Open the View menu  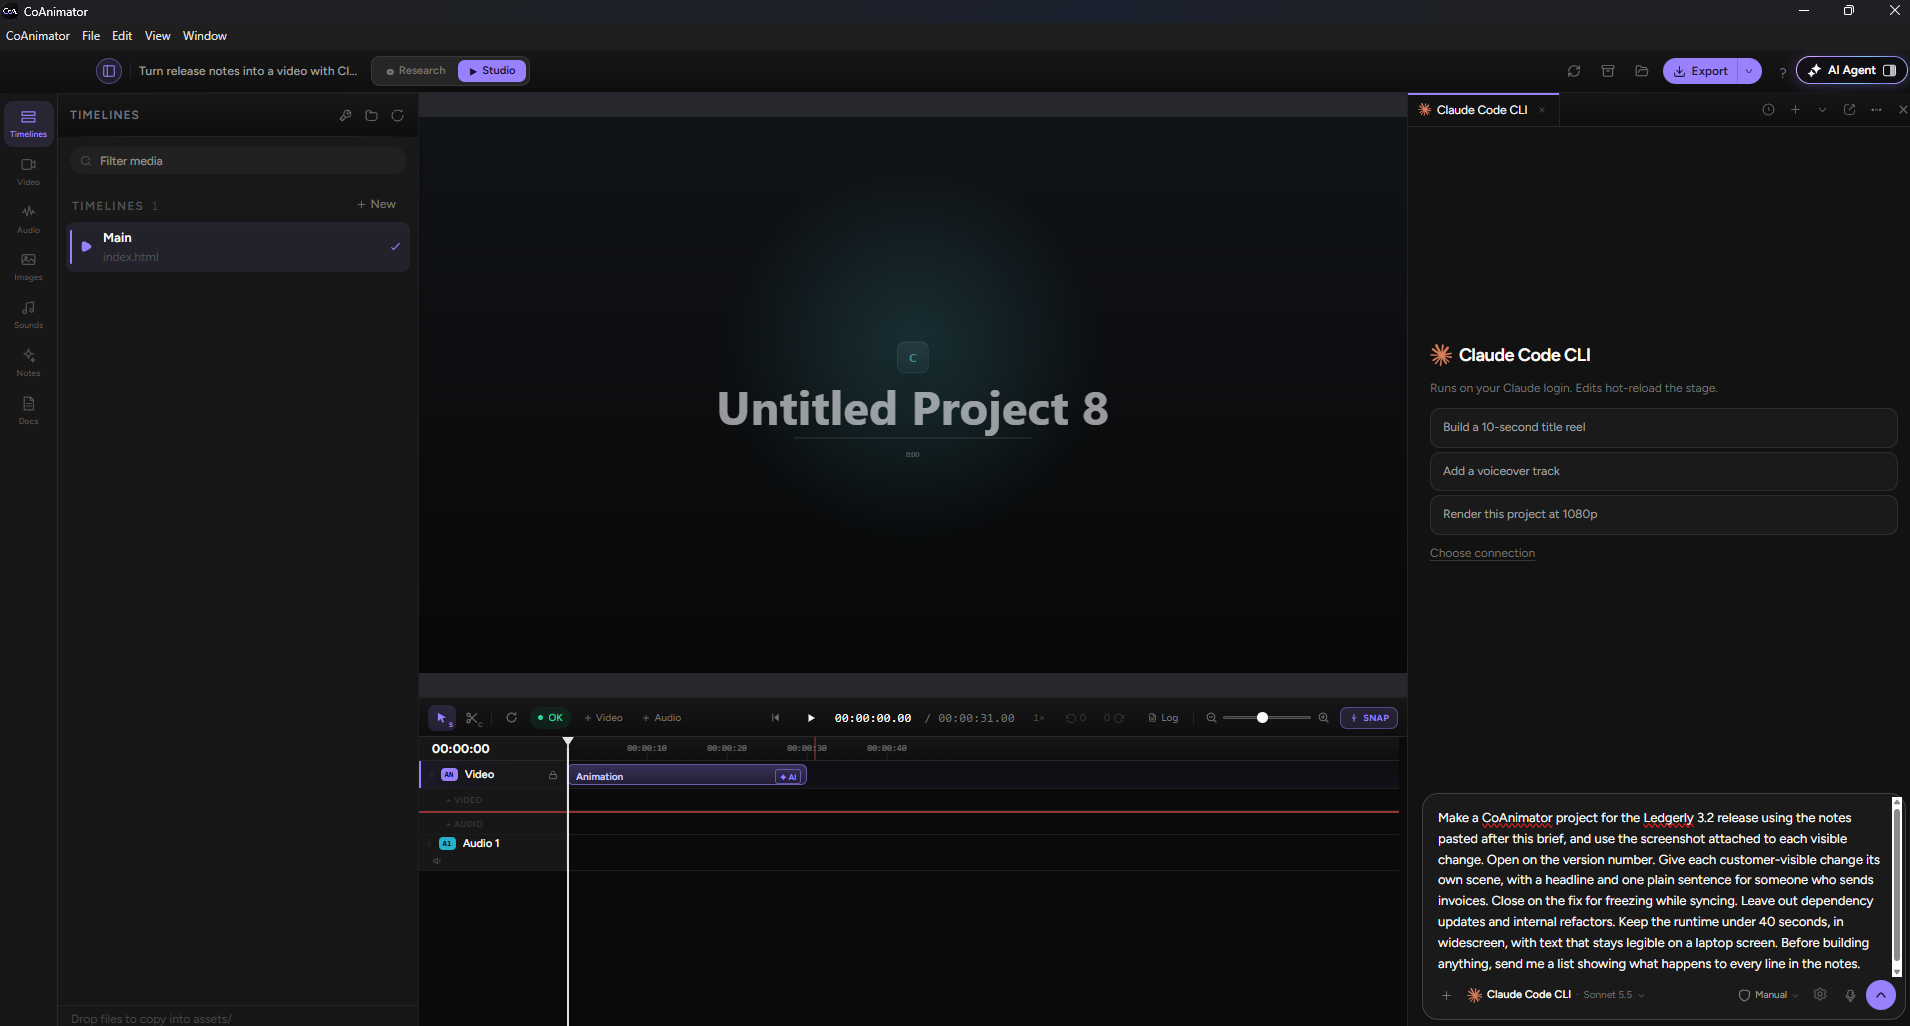157,36
